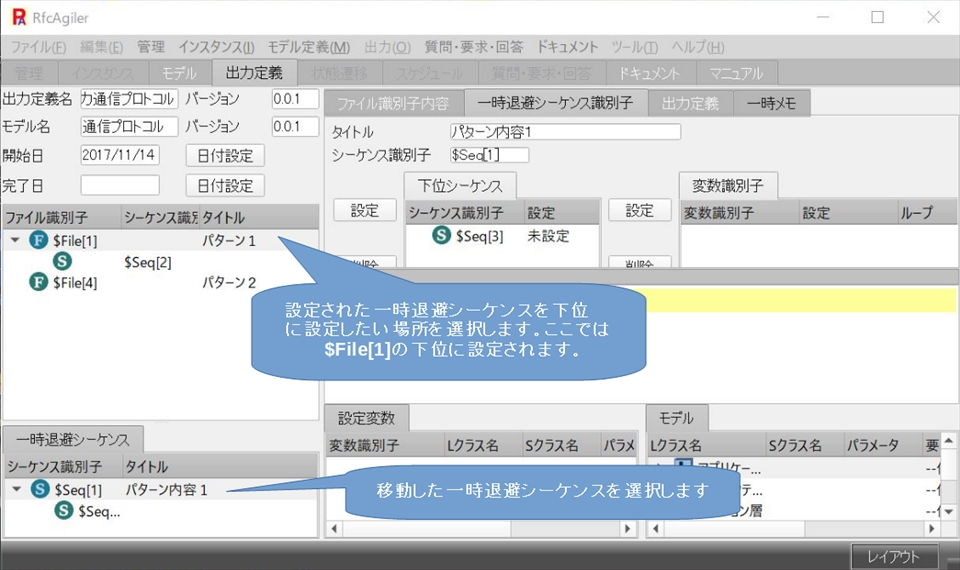
Task: Click scroll down arrow in モデル panel
Action: click(x=948, y=511)
